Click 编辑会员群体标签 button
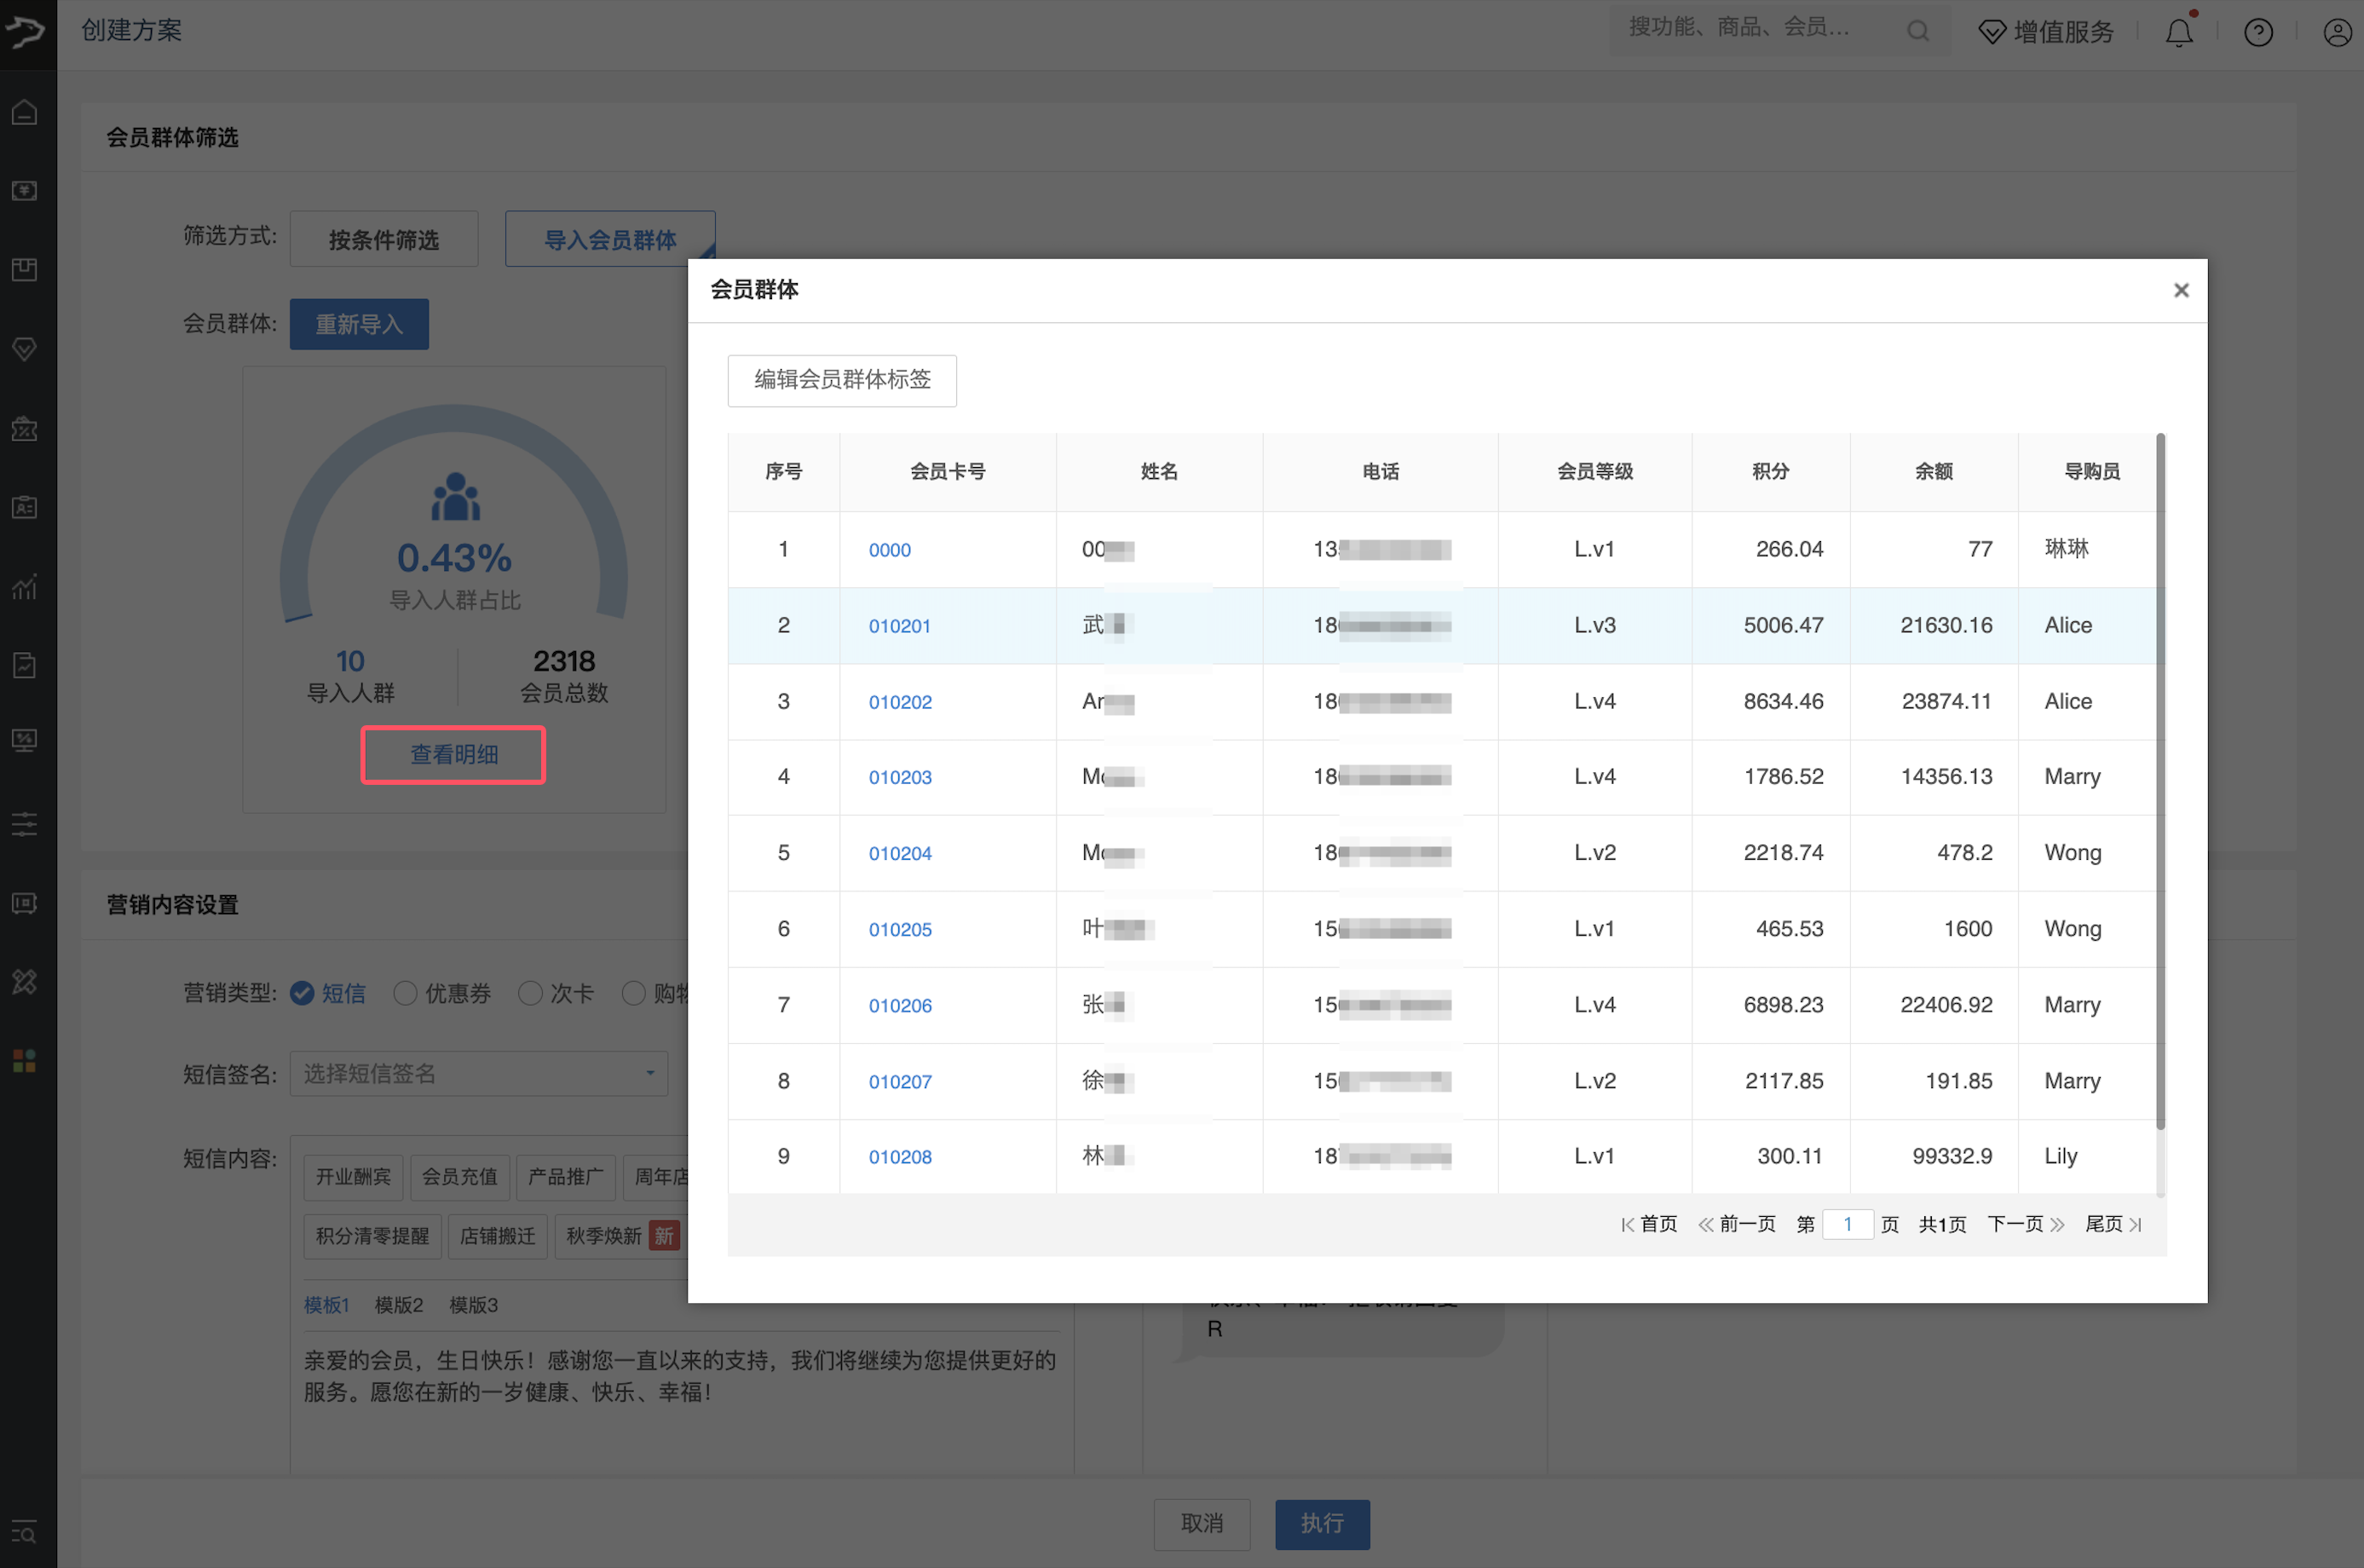2364x1568 pixels. [842, 380]
